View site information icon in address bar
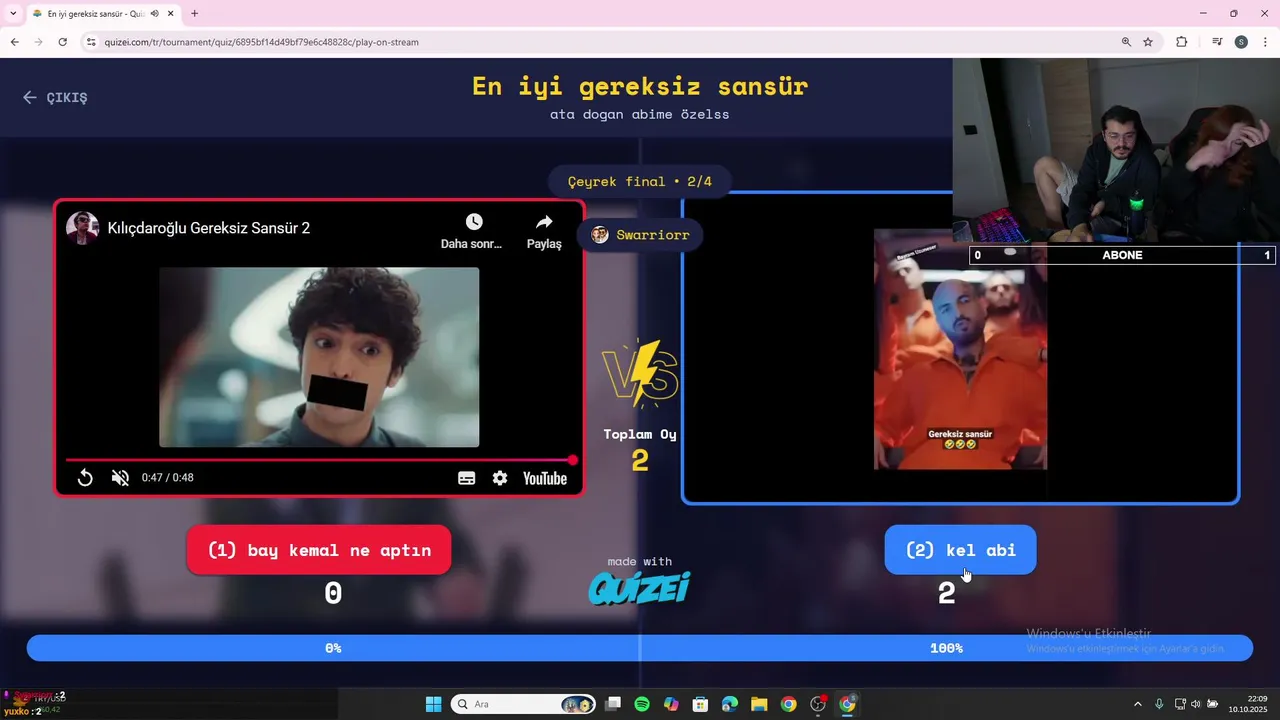The image size is (1280, 720). coord(91,42)
